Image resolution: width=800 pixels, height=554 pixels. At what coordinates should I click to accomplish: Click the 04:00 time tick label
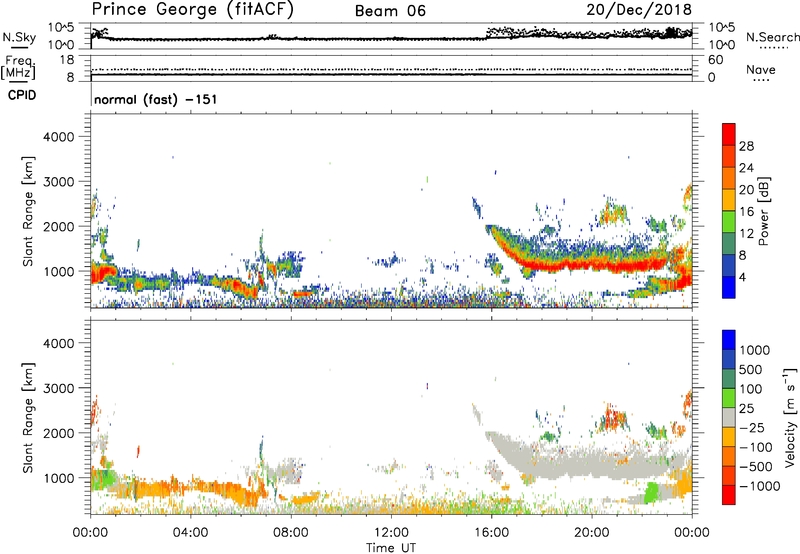pos(191,533)
